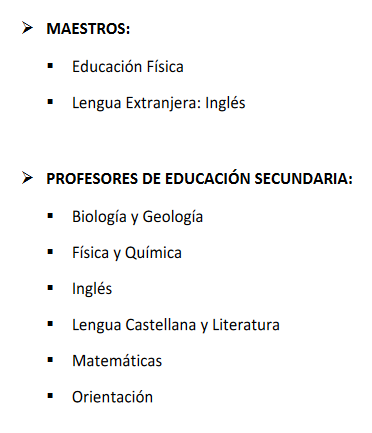Viewport: 372px width, 433px height.
Task: Click the arrow bullet before MAESTROS
Action: [x=27, y=28]
